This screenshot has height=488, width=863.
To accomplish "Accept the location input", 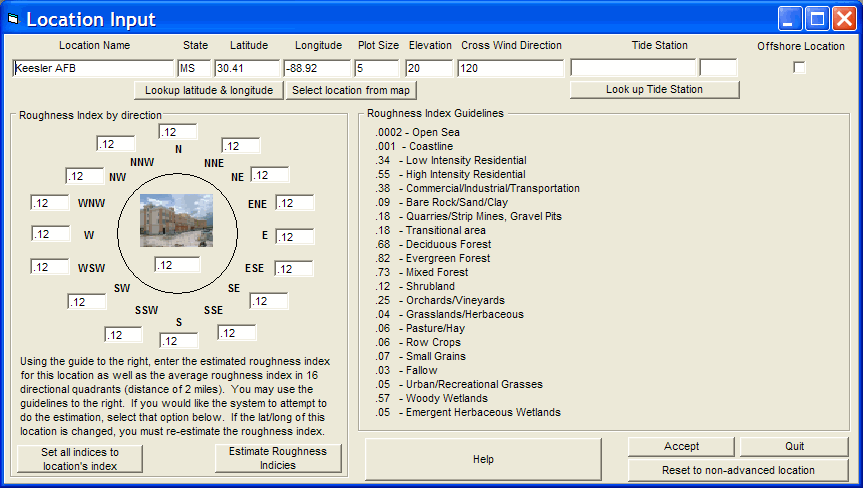I will pyautogui.click(x=682, y=446).
